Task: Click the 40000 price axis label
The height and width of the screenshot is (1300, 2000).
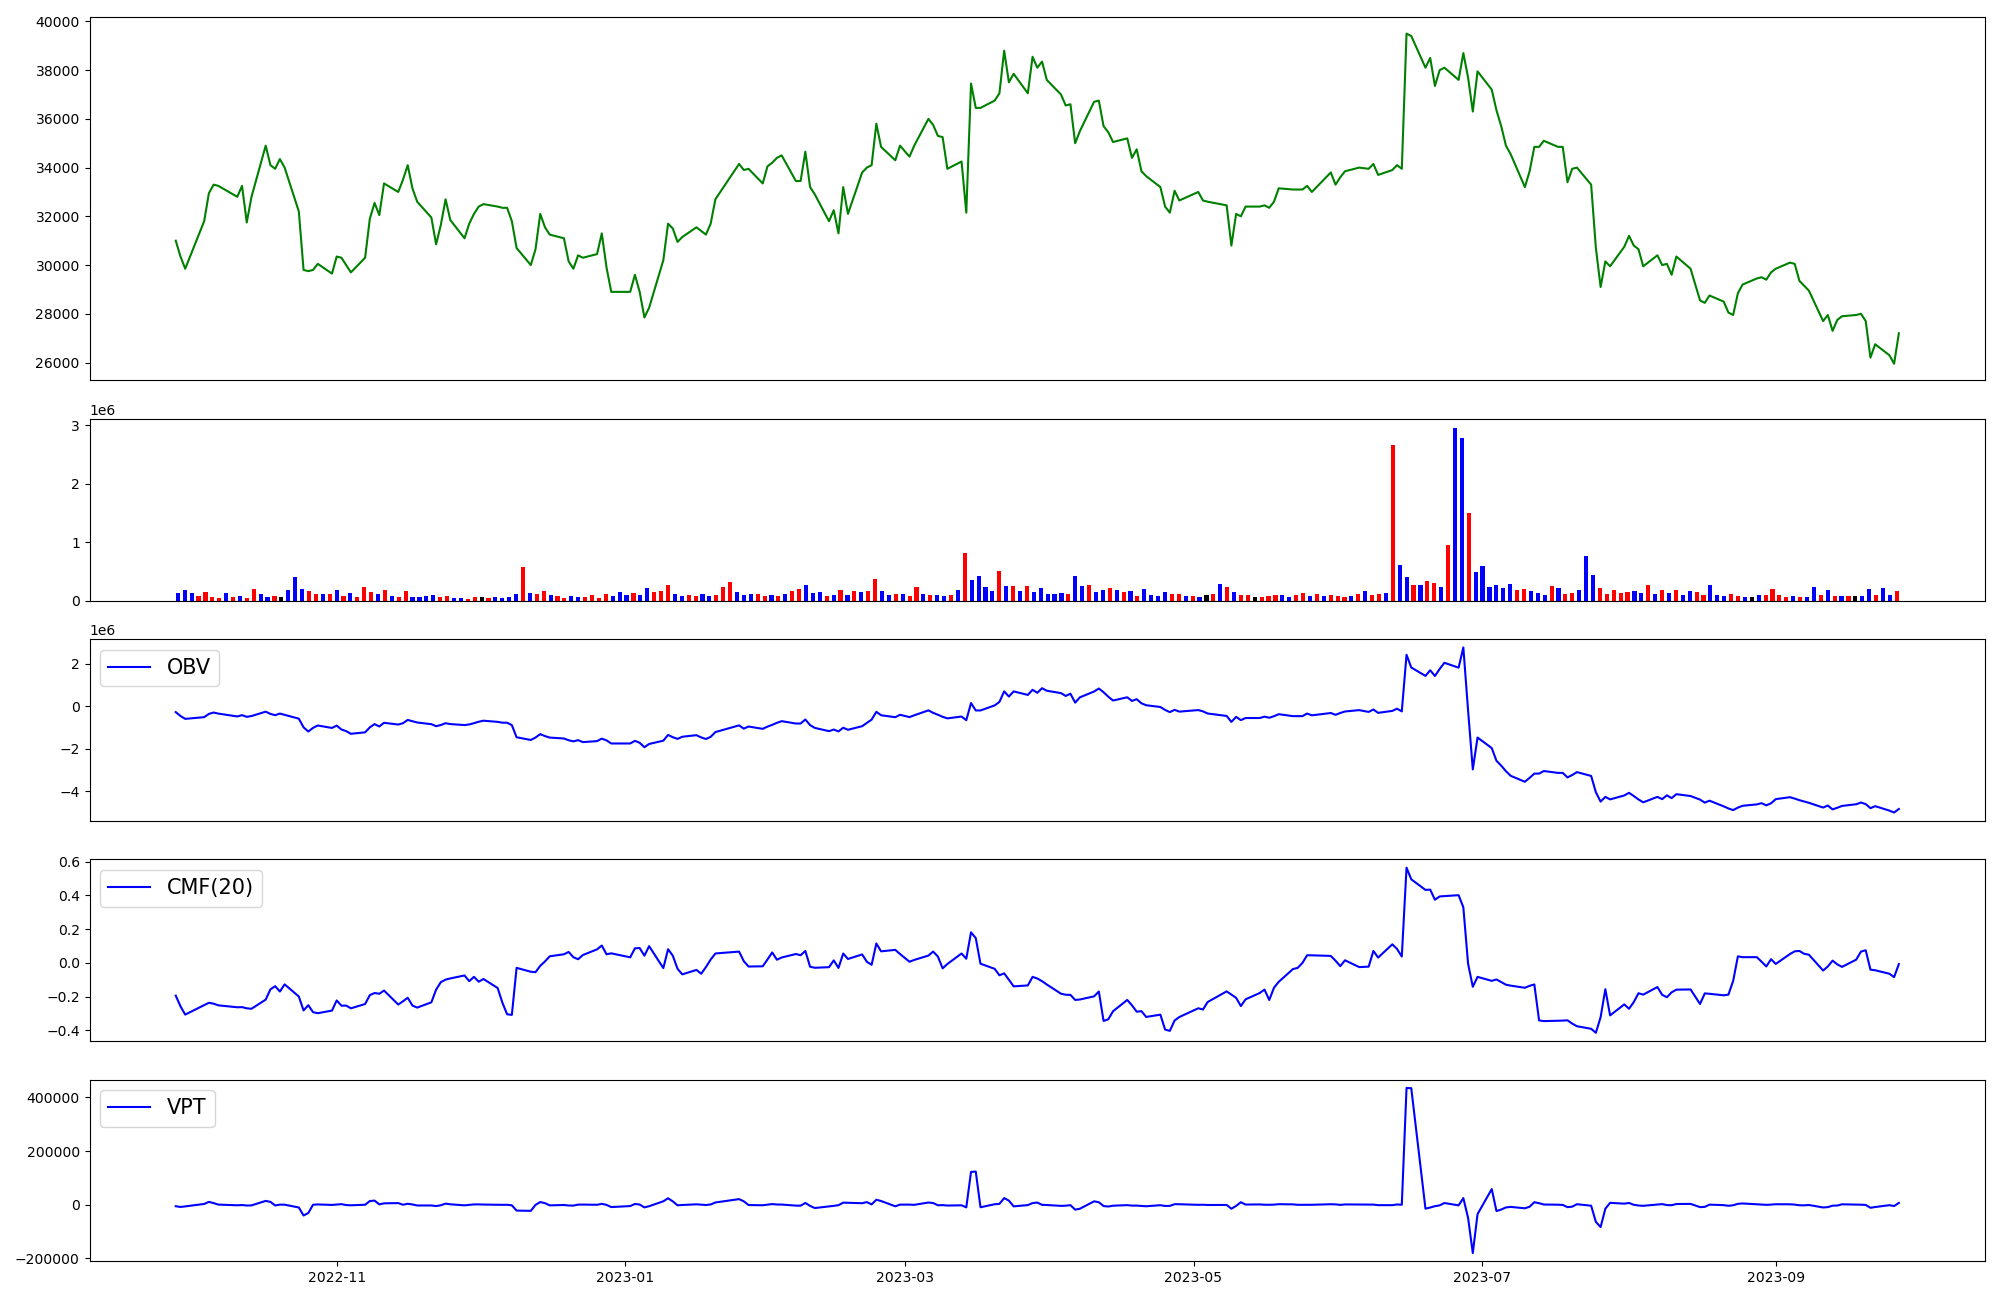Action: pos(57,22)
